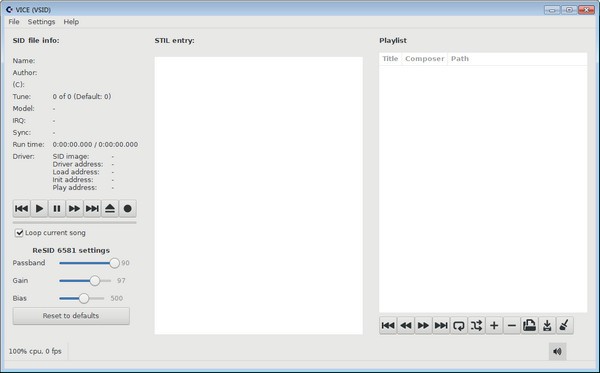Toggle playlist repeat mode icon
This screenshot has width=600, height=373.
click(x=459, y=326)
